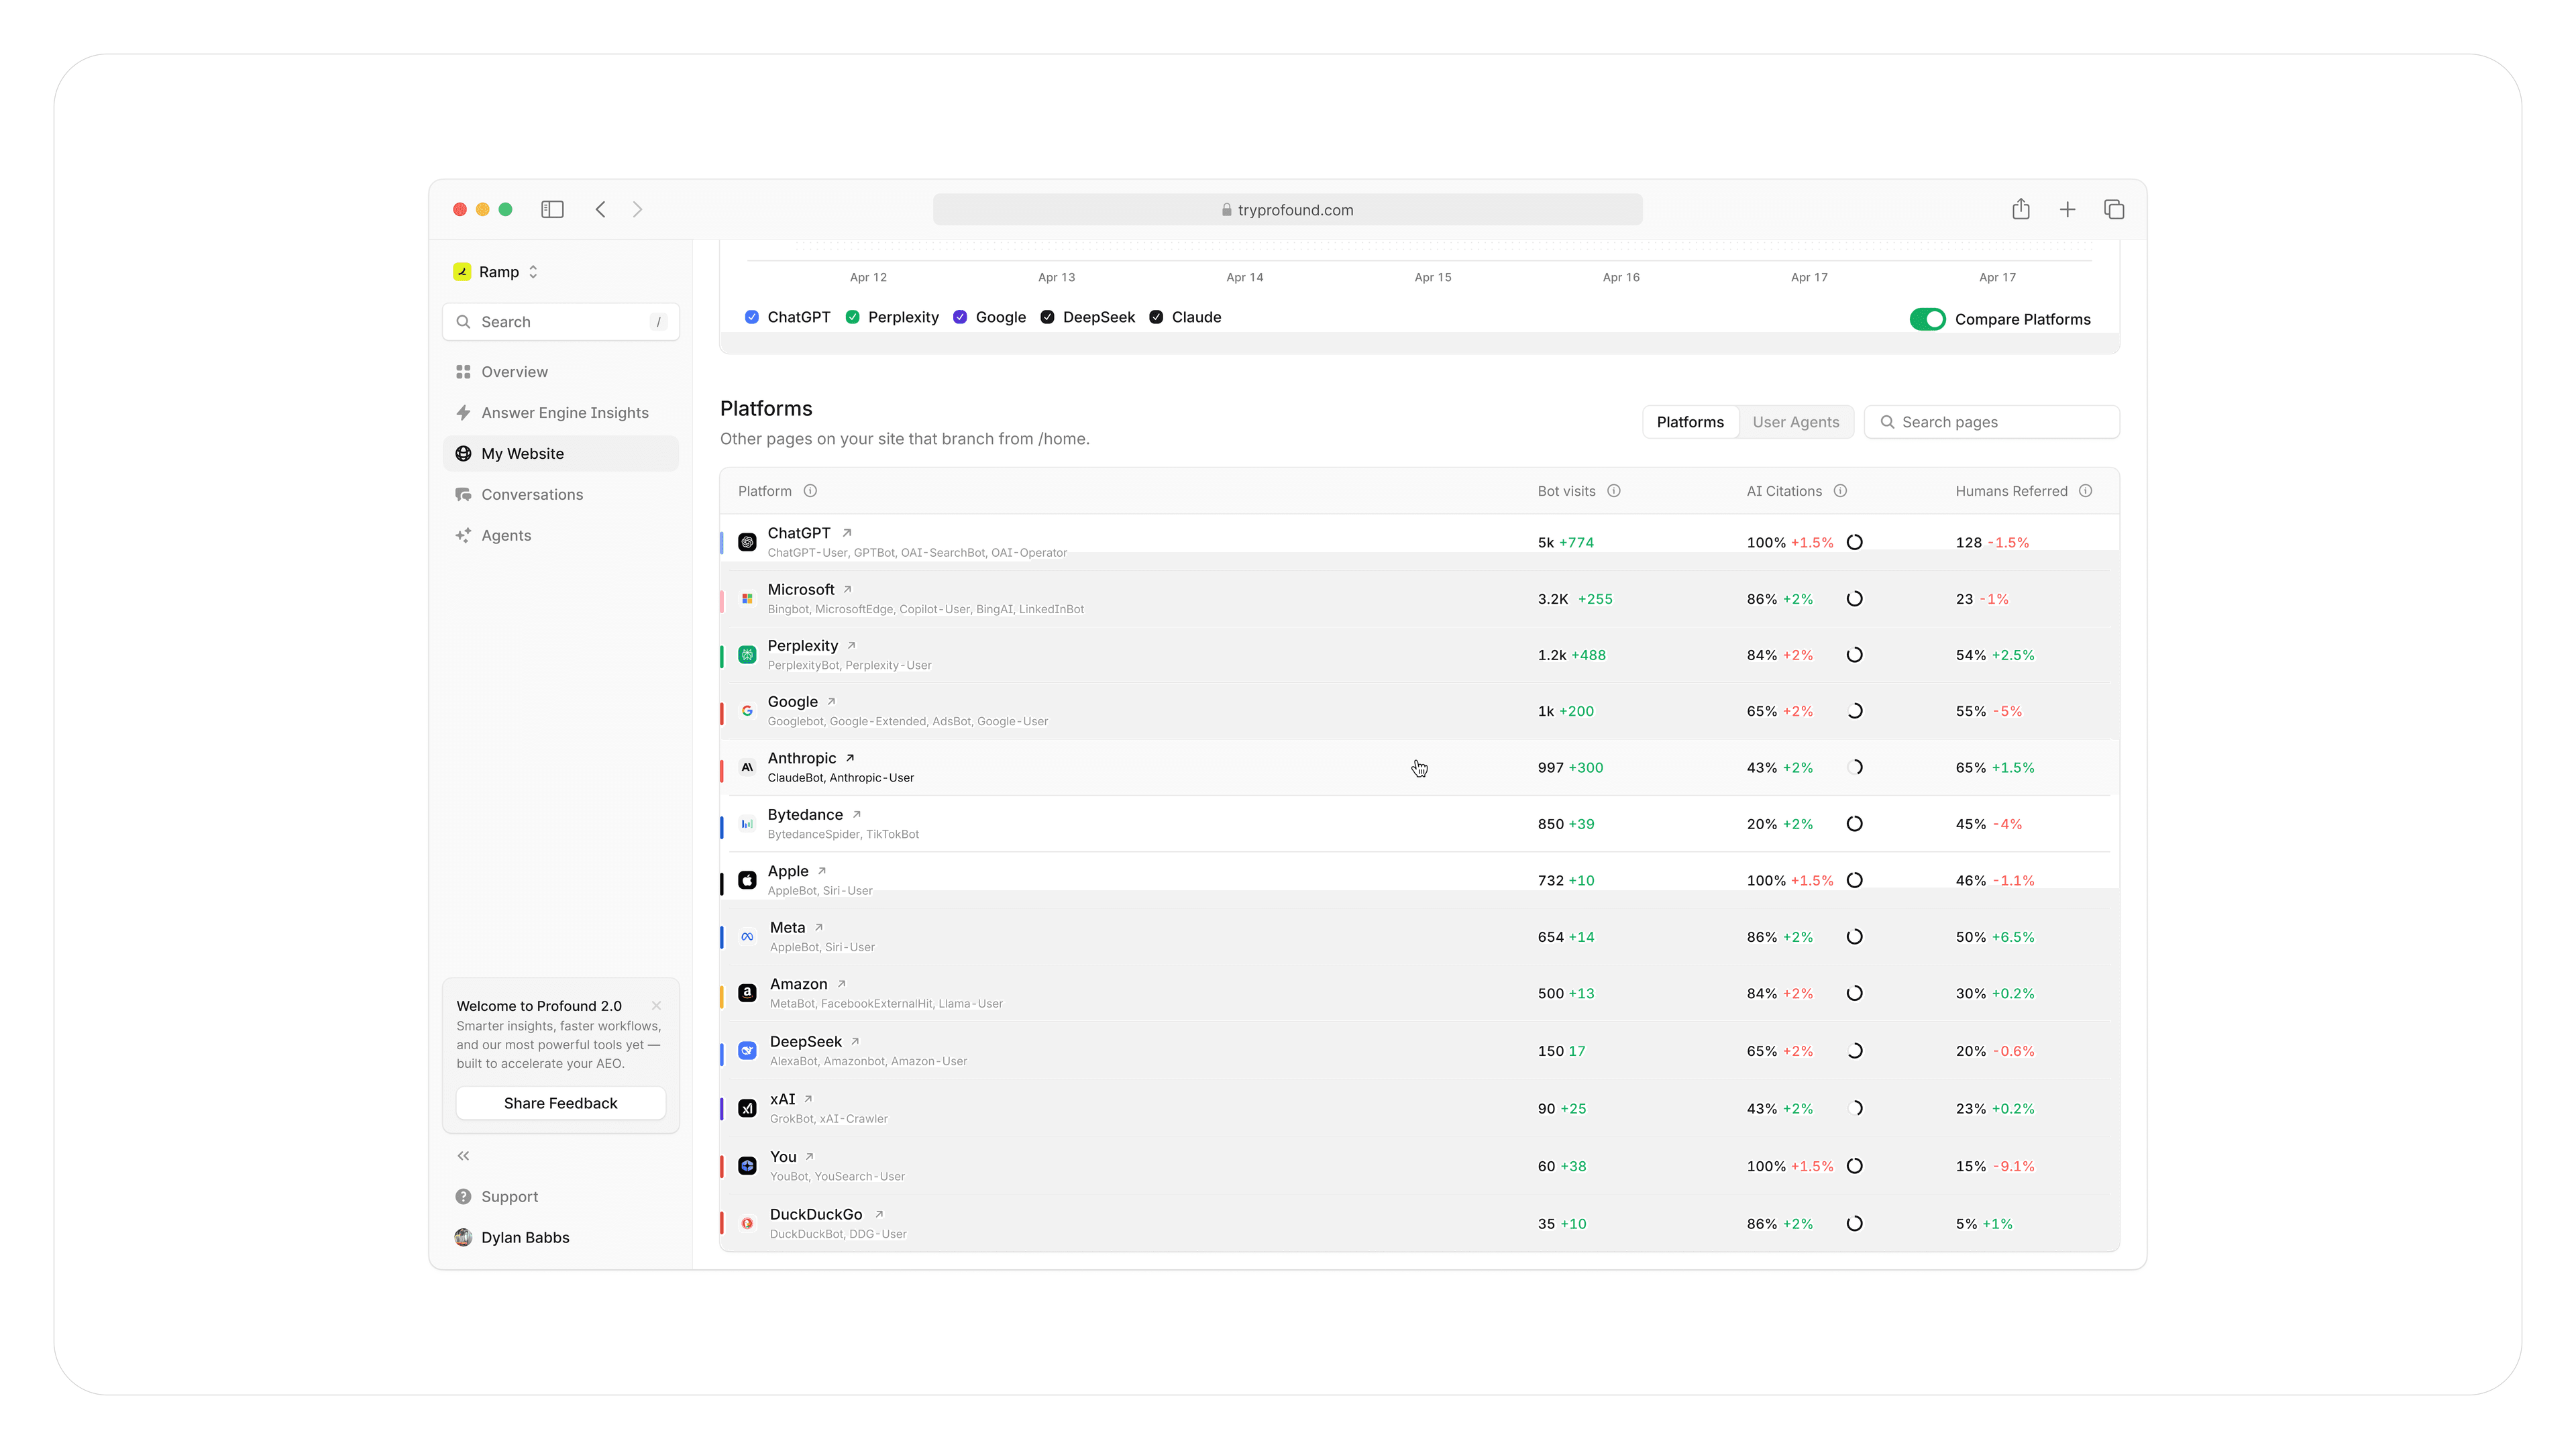The height and width of the screenshot is (1449, 2576).
Task: Click the Share Feedback button
Action: click(560, 1103)
